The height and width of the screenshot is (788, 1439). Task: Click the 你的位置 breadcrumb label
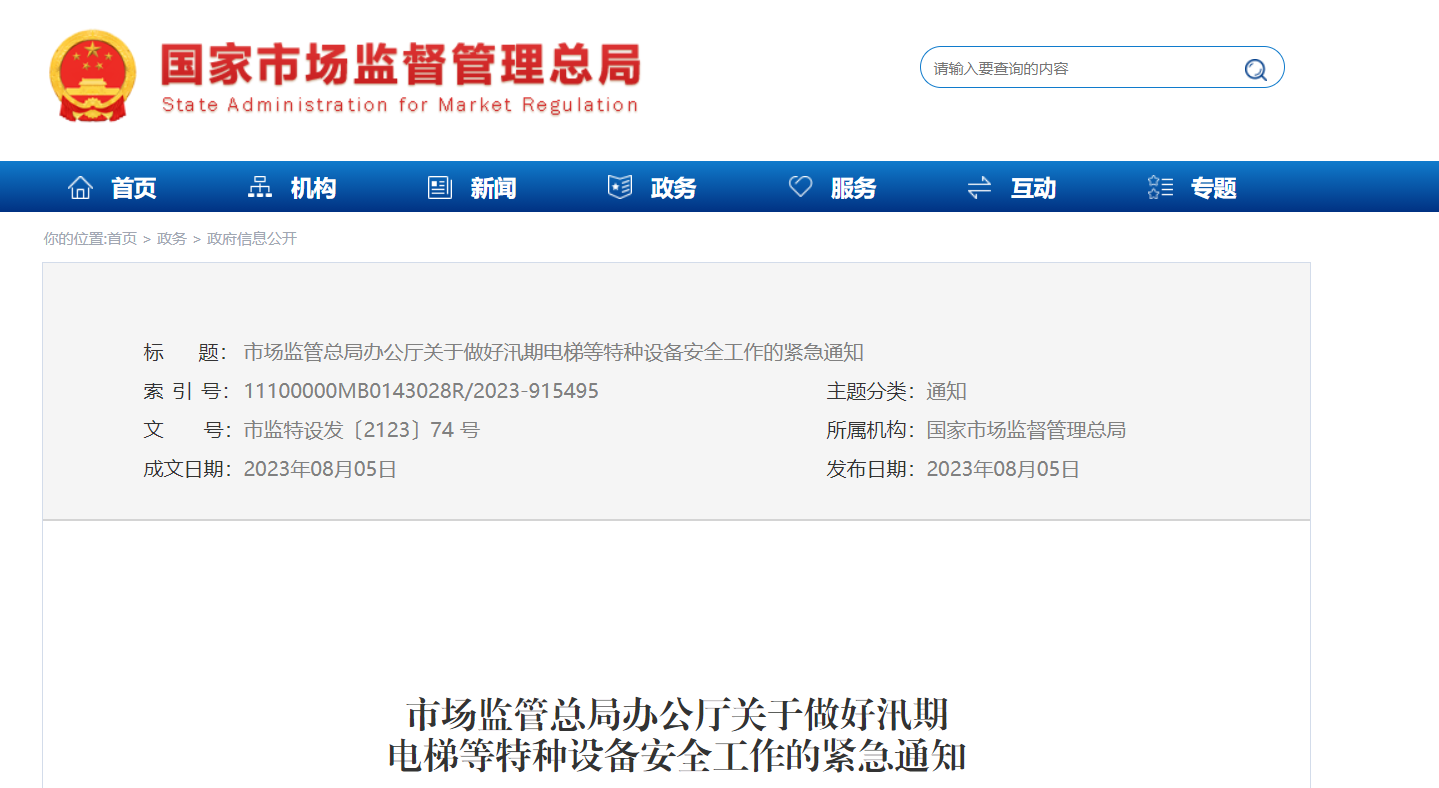[x=74, y=239]
